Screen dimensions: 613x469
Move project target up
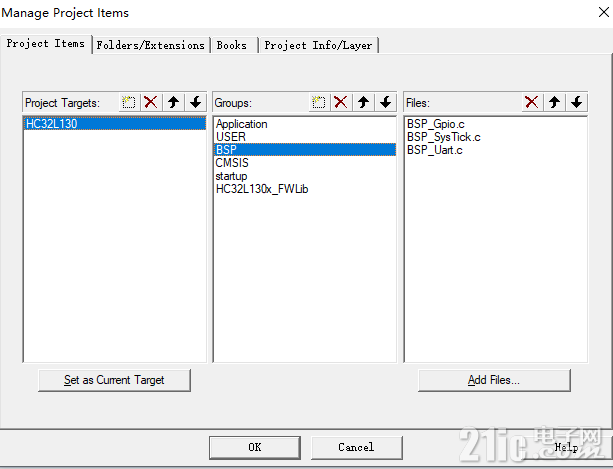tap(174, 103)
